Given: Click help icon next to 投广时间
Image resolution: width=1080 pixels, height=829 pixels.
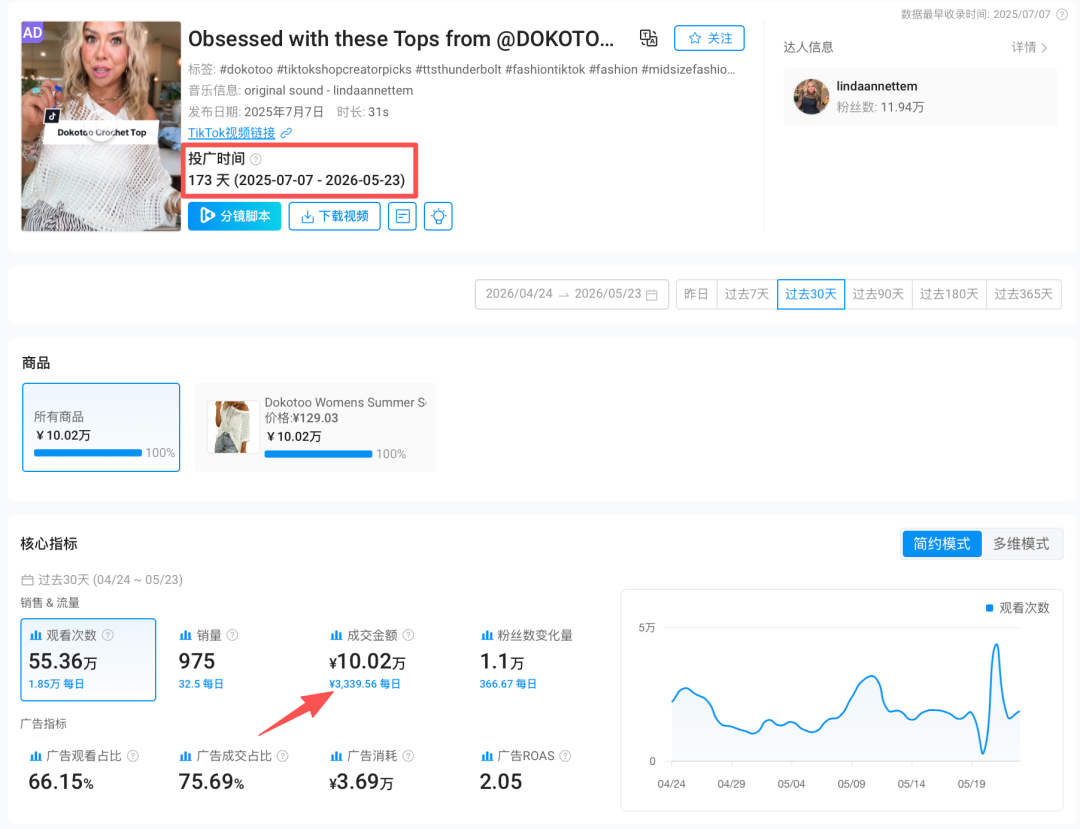Looking at the screenshot, I should tap(256, 159).
